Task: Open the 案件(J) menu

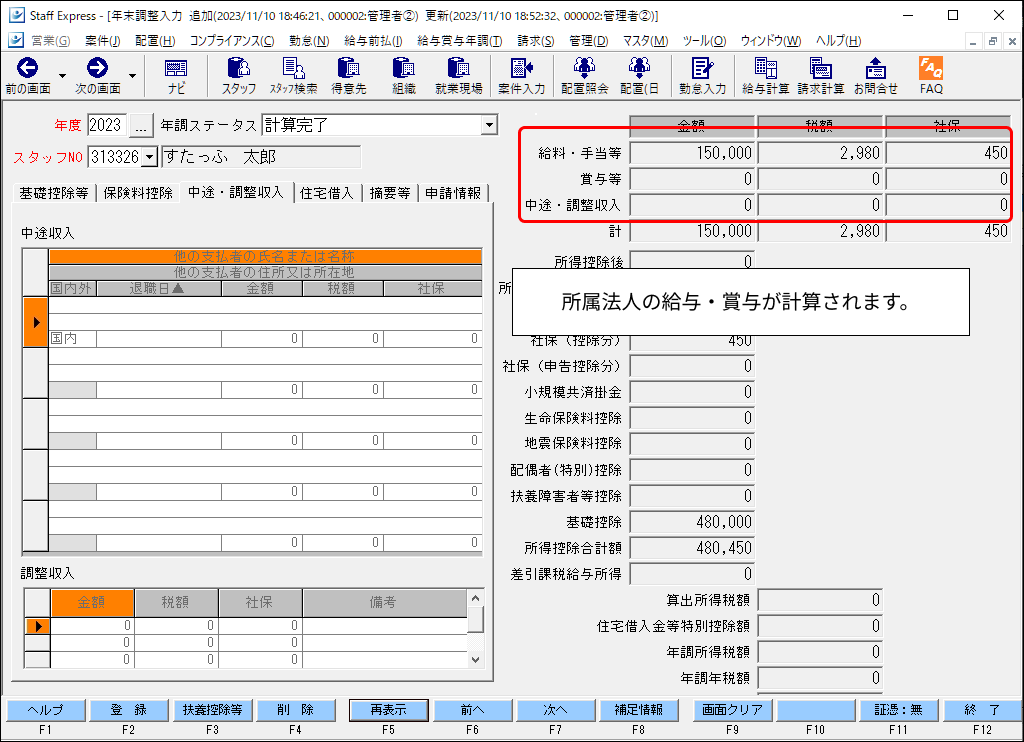Action: pyautogui.click(x=103, y=40)
